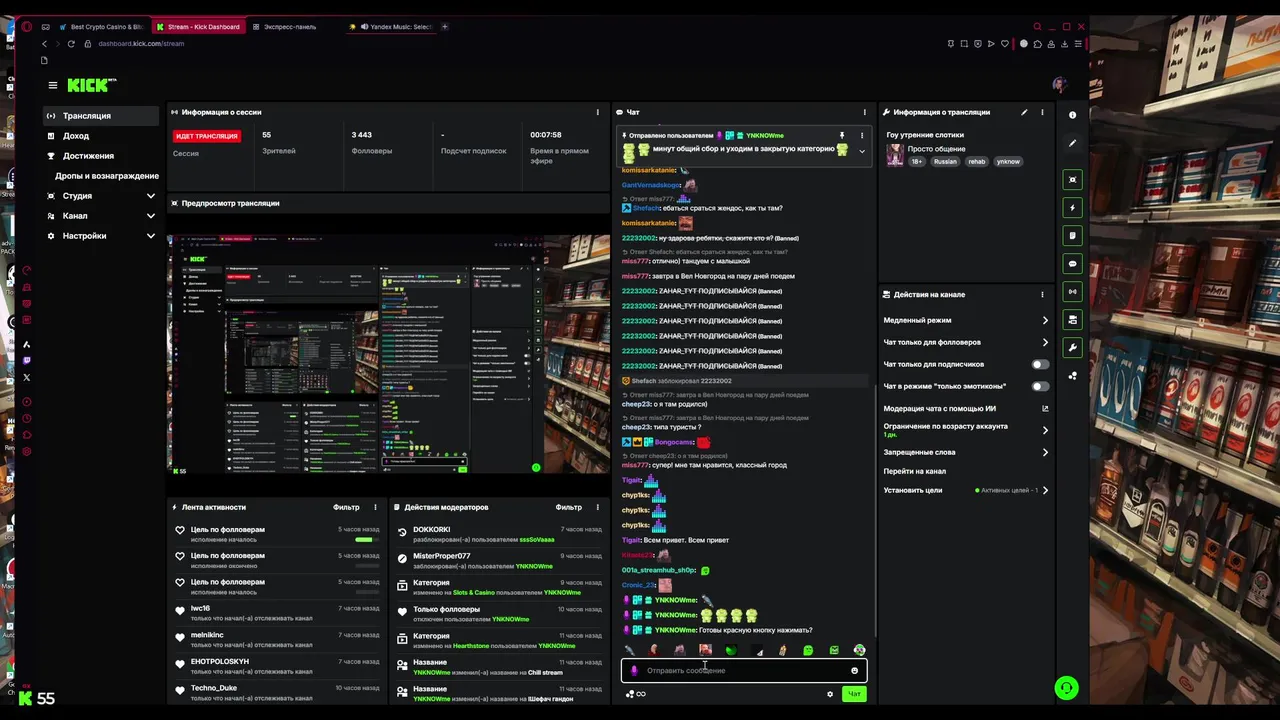Click Фильтр in Moderator actions panel
The height and width of the screenshot is (720, 1280).
(568, 507)
